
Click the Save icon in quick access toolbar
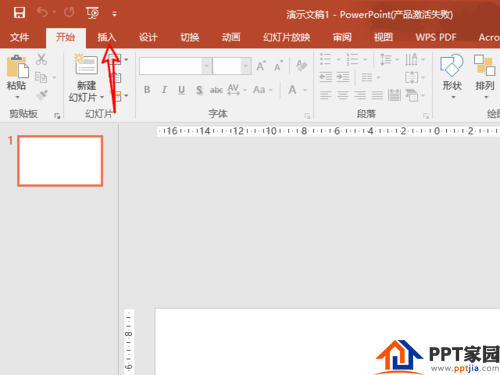coord(19,13)
